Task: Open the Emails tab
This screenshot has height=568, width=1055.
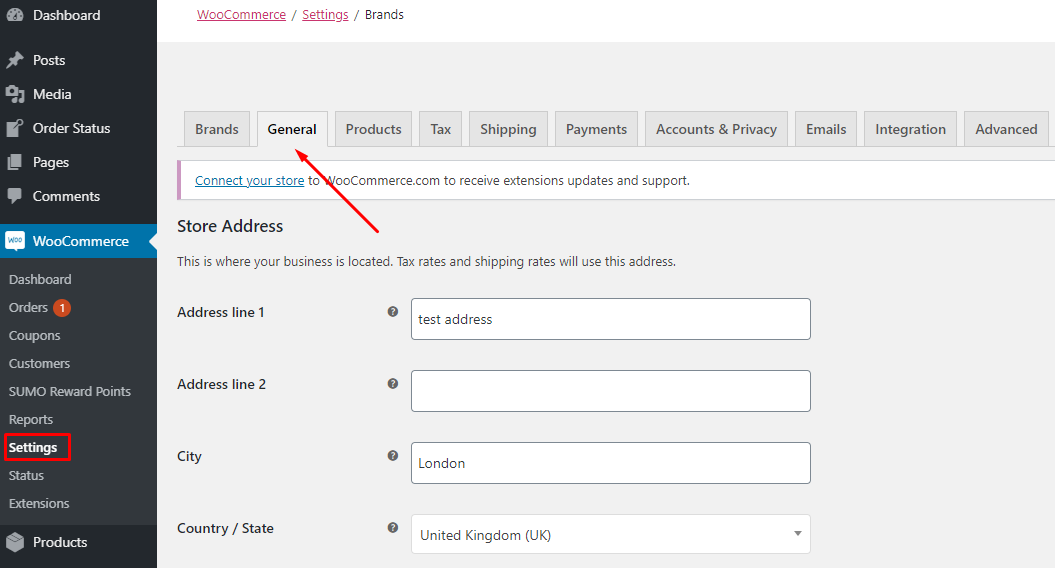Action: point(826,129)
